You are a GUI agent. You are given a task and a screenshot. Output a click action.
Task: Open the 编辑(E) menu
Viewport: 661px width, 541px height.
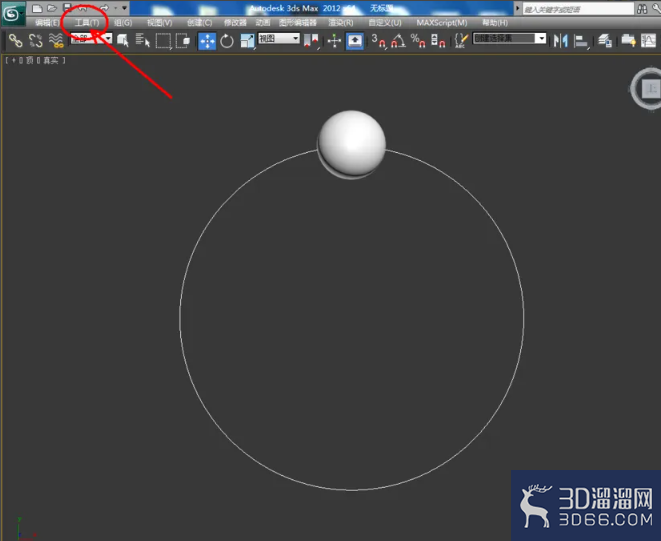[x=47, y=23]
